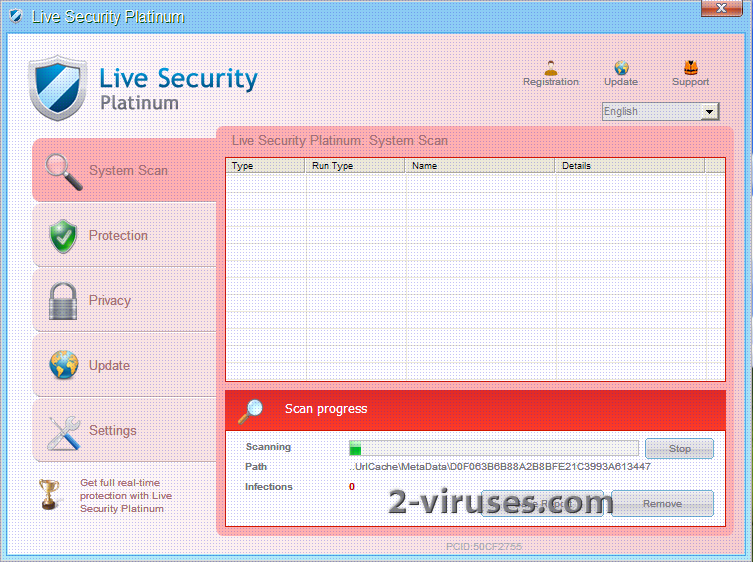Click the Update globe icon in header

pyautogui.click(x=621, y=68)
